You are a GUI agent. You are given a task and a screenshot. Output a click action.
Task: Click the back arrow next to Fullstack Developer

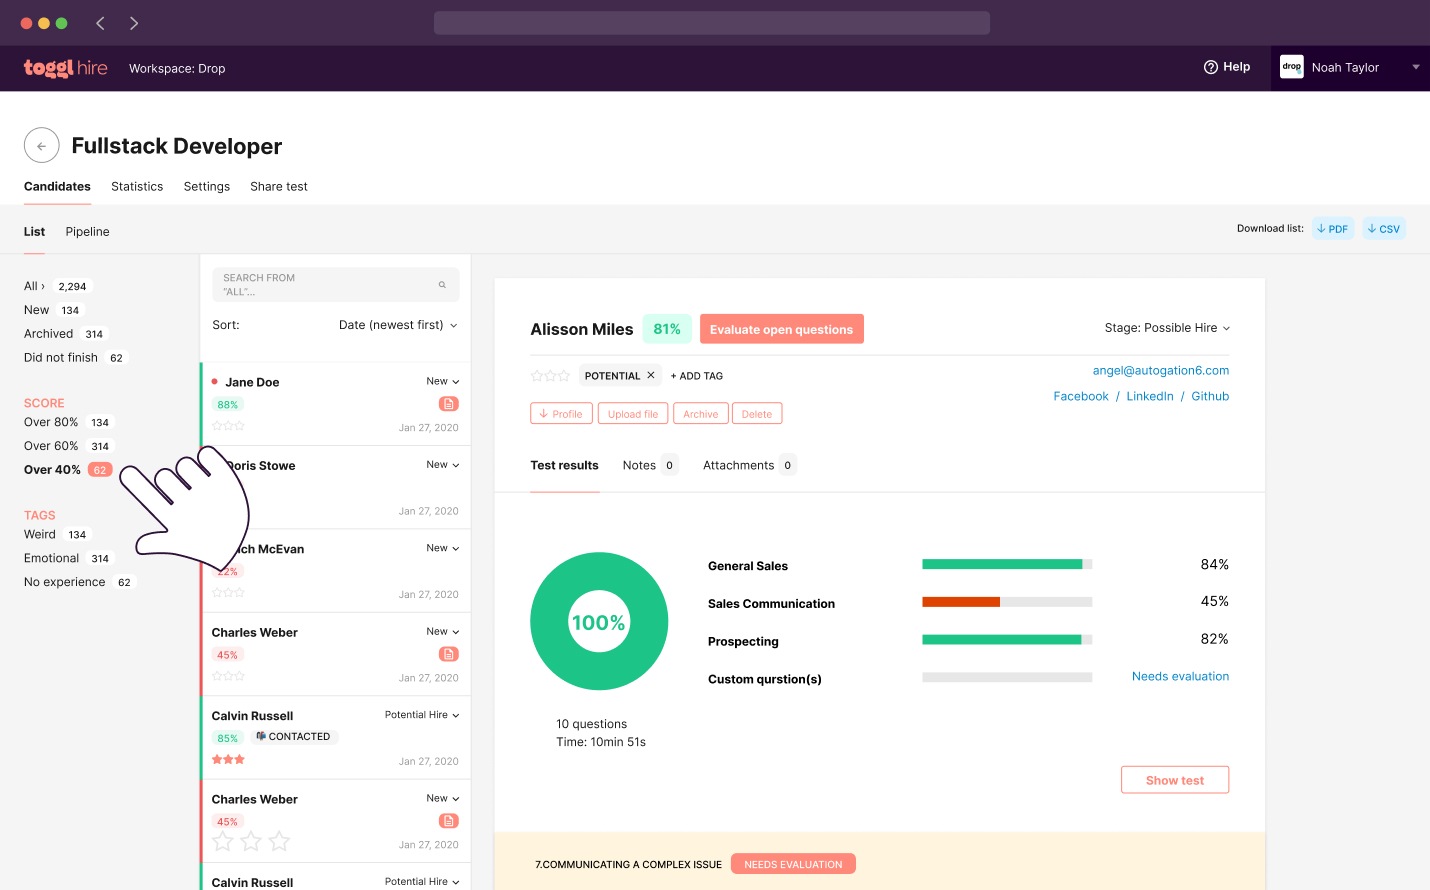[41, 146]
